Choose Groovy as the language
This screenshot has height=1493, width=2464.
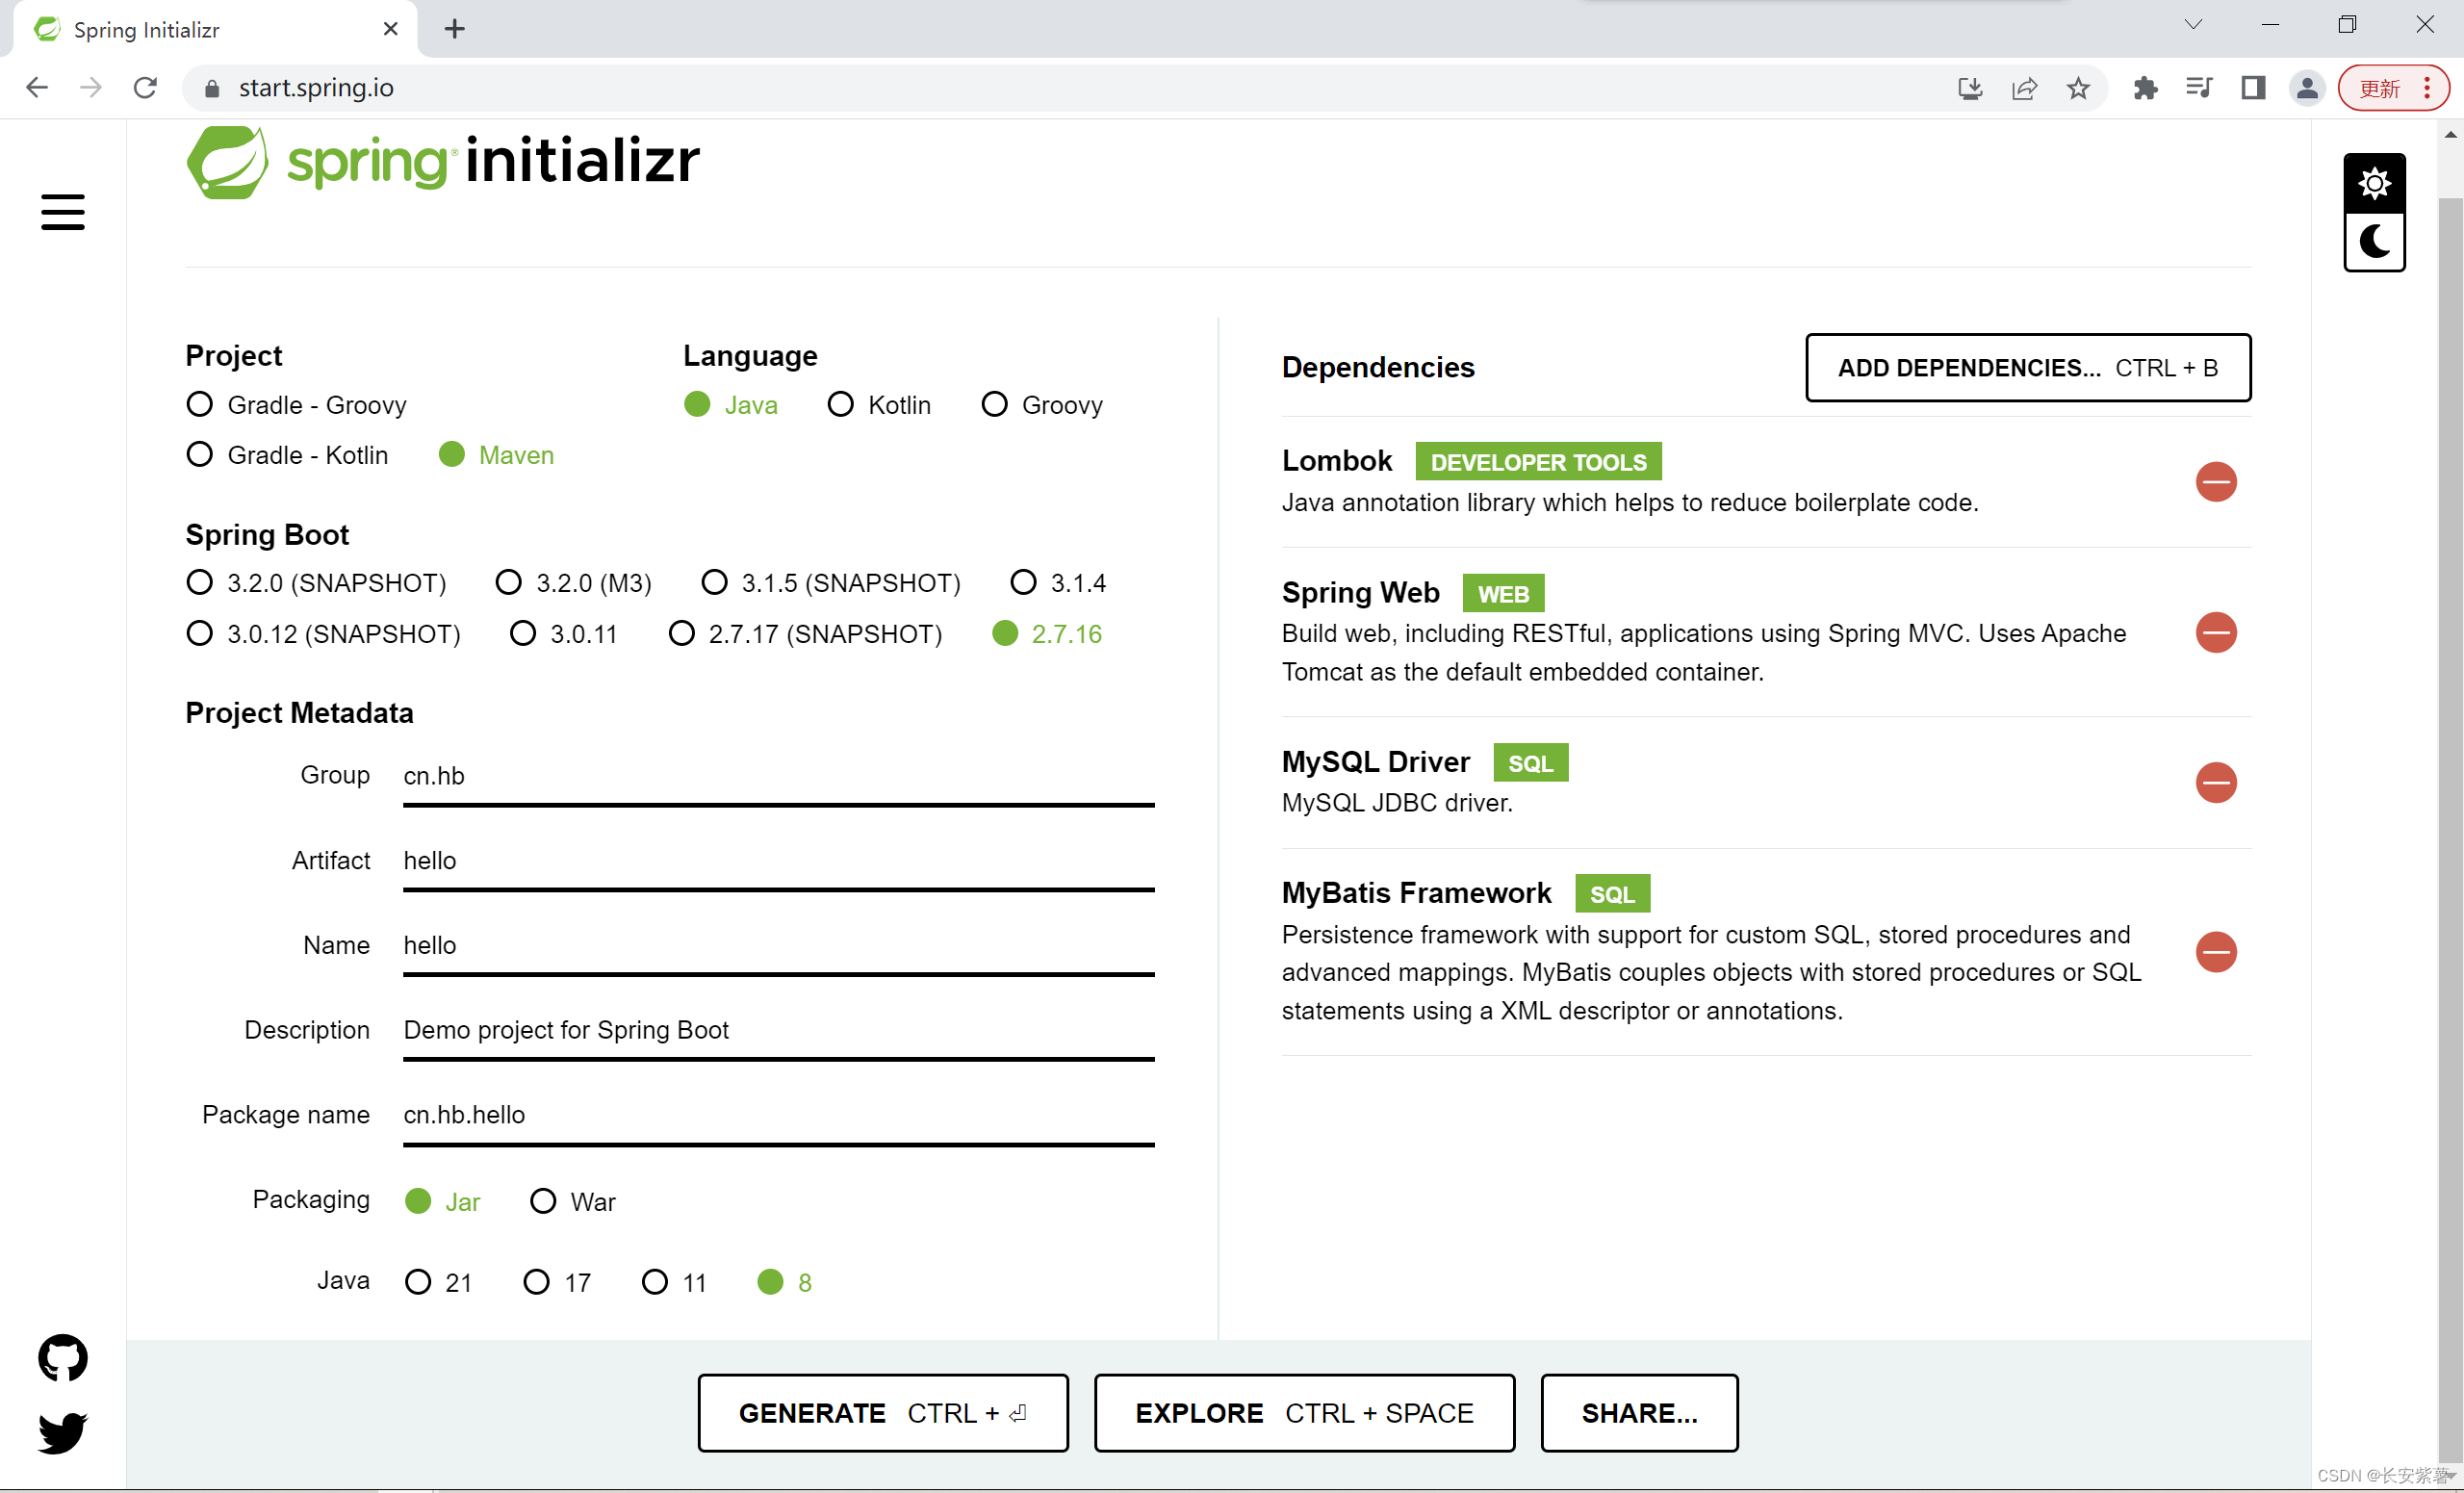point(1042,404)
